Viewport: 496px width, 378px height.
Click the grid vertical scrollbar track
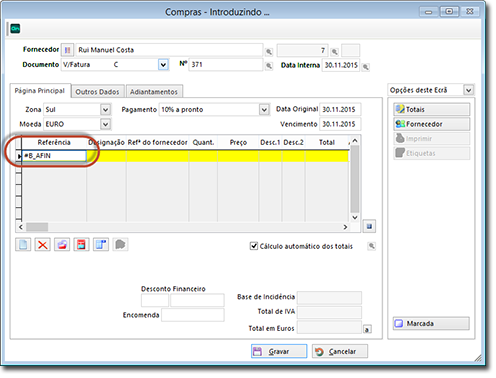tap(355, 179)
